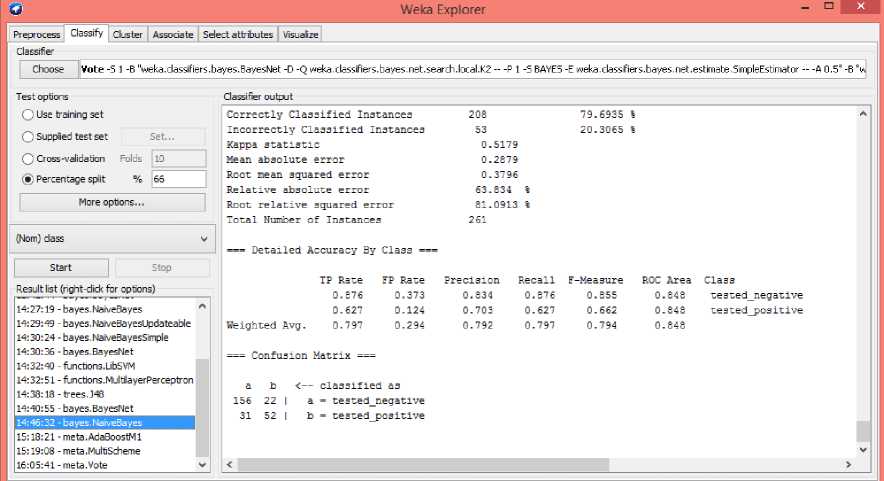The height and width of the screenshot is (481, 884).
Task: Click the percentage split value field
Action: pos(179,179)
